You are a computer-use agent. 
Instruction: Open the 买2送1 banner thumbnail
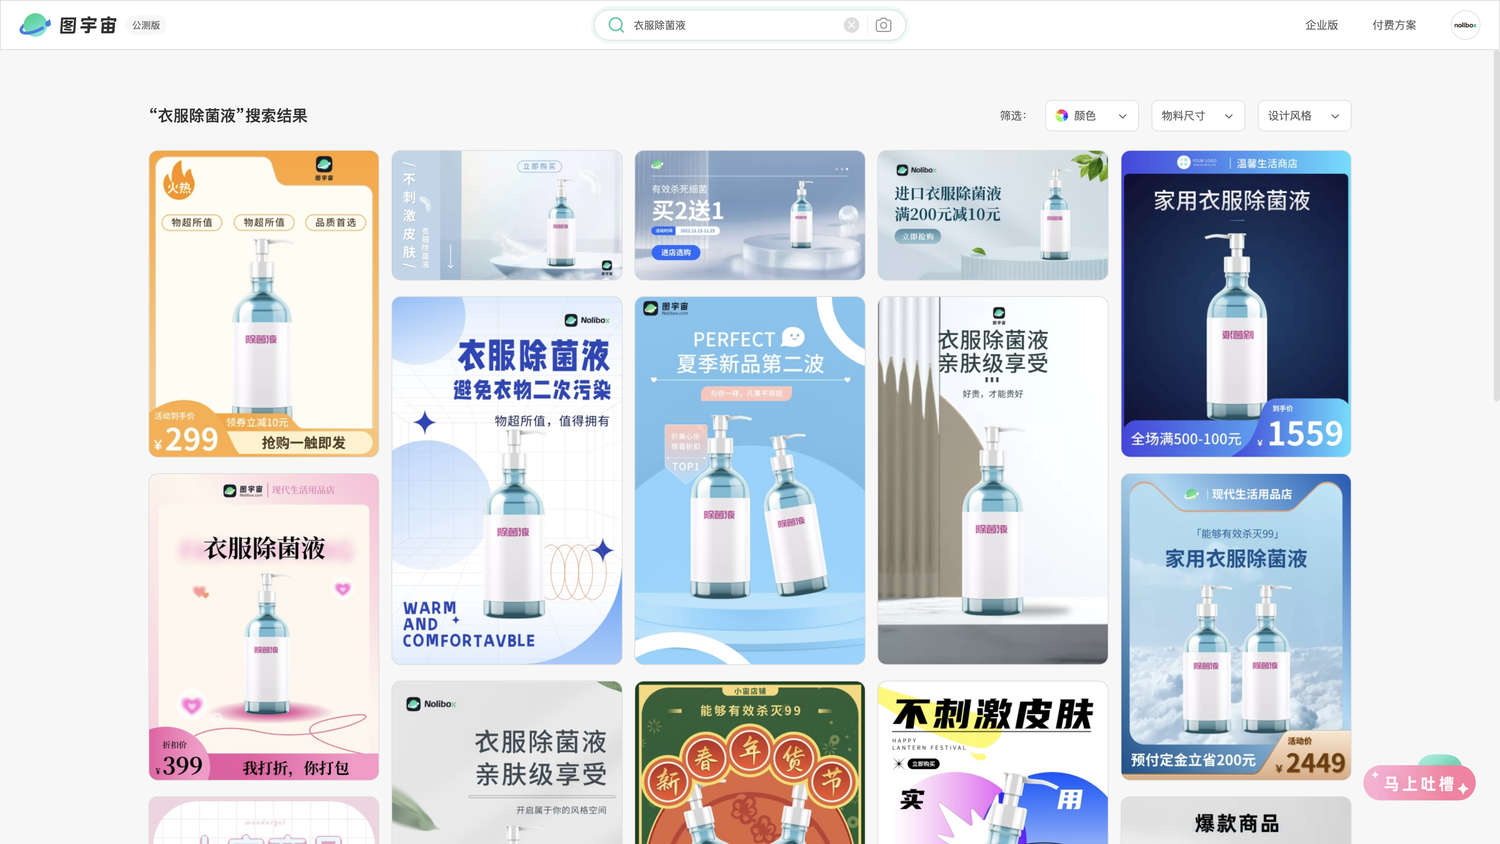coord(750,215)
